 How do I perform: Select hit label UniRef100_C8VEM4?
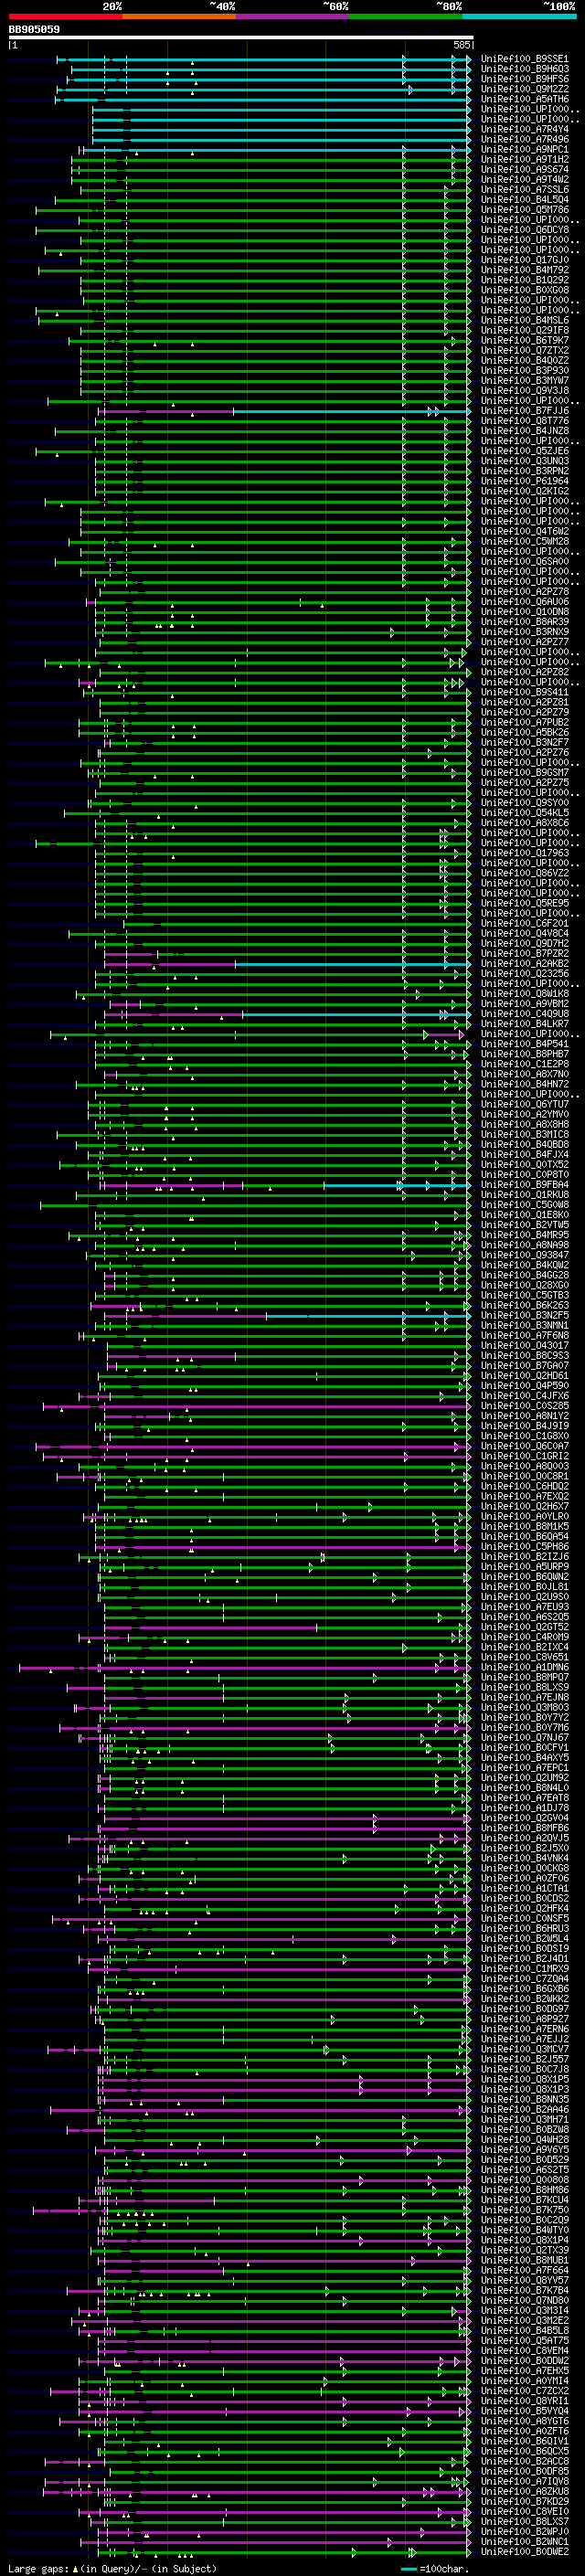(525, 2350)
